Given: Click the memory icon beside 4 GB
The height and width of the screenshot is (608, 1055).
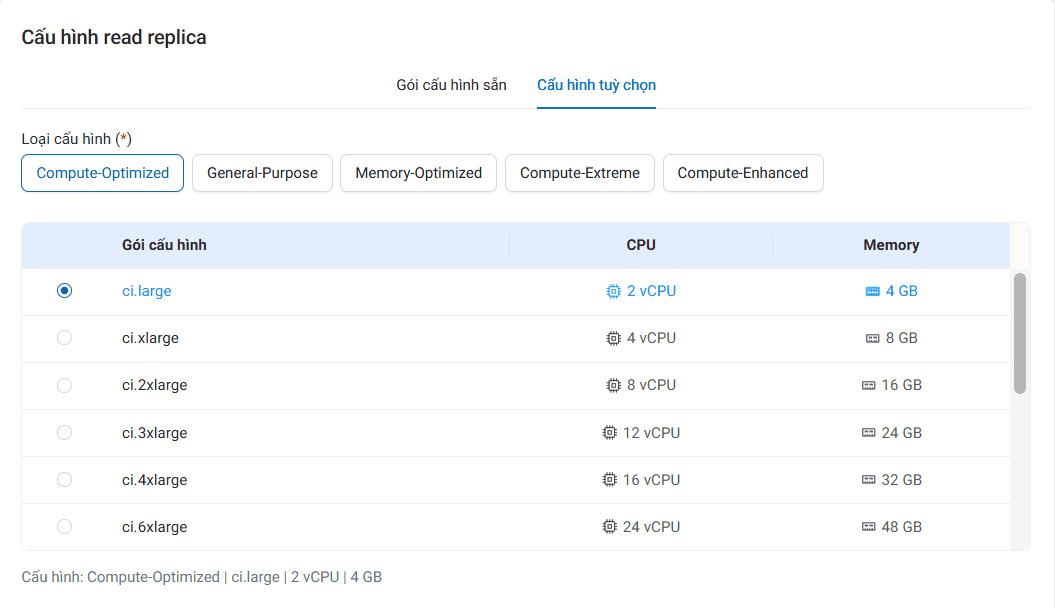Looking at the screenshot, I should pos(873,291).
